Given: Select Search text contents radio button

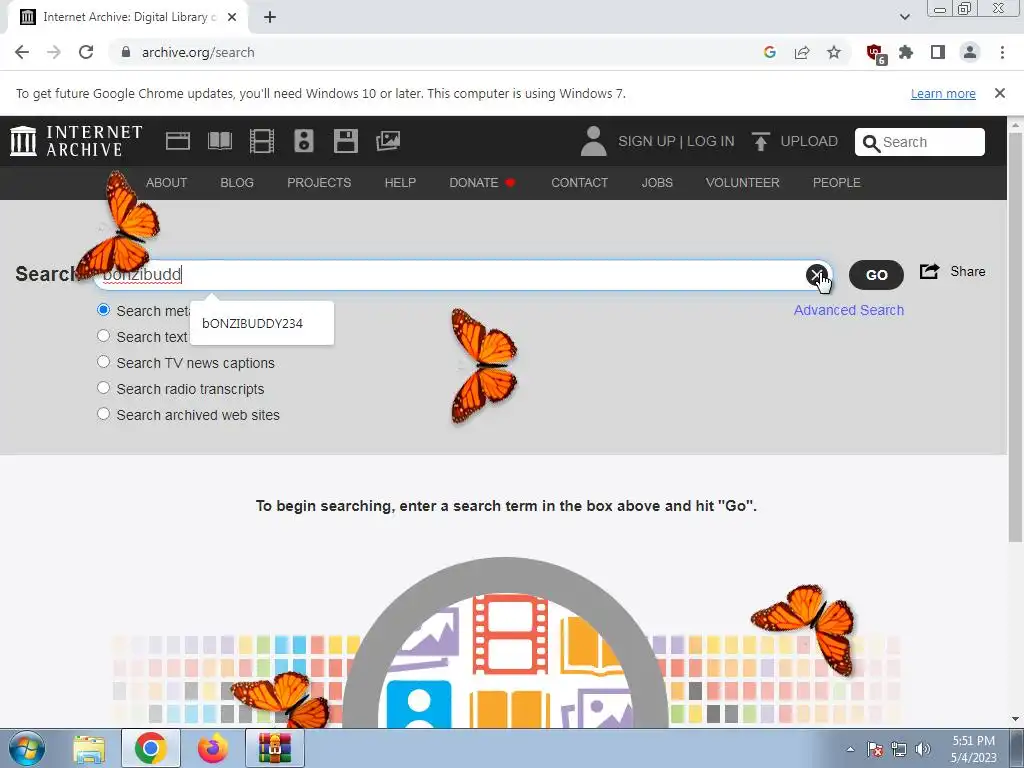Looking at the screenshot, I should click(x=103, y=336).
